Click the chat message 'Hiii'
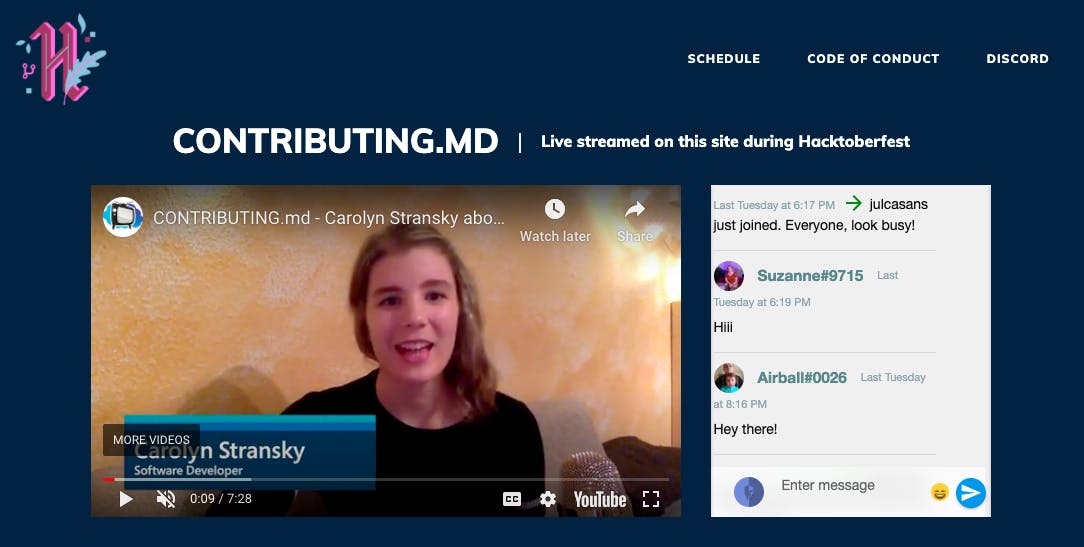The width and height of the screenshot is (1084, 547). (x=723, y=327)
